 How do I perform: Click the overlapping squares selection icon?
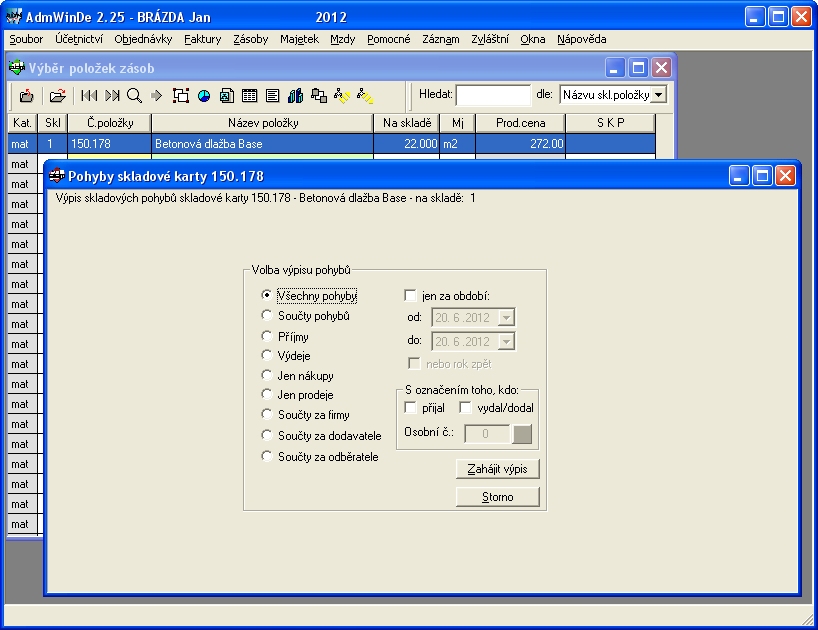point(181,95)
